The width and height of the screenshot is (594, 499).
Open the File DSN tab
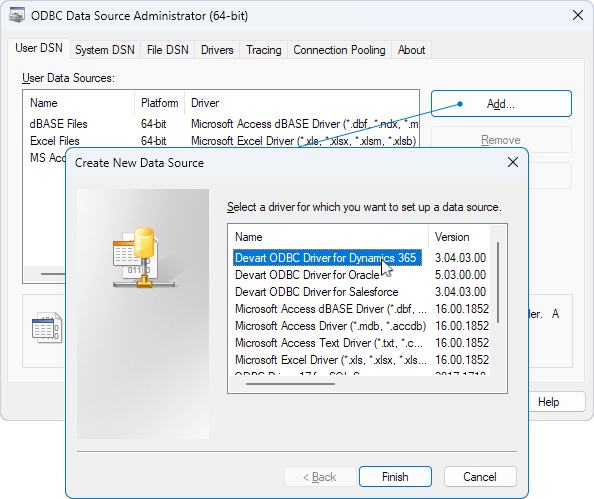click(x=167, y=50)
